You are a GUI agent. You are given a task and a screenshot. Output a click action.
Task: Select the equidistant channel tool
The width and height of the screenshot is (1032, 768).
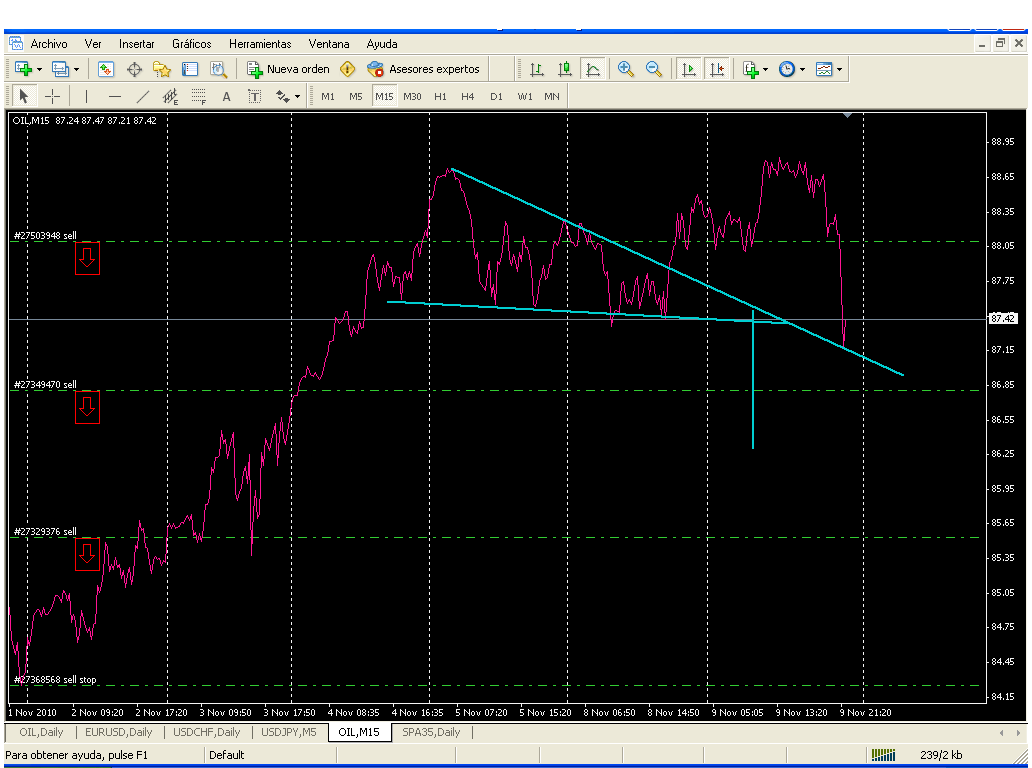pyautogui.click(x=170, y=97)
